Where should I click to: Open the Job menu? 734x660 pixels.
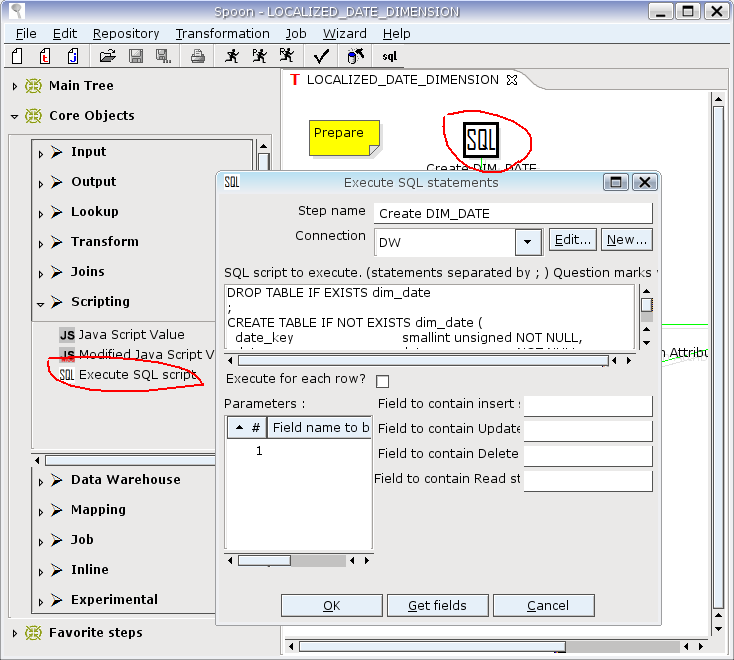296,34
